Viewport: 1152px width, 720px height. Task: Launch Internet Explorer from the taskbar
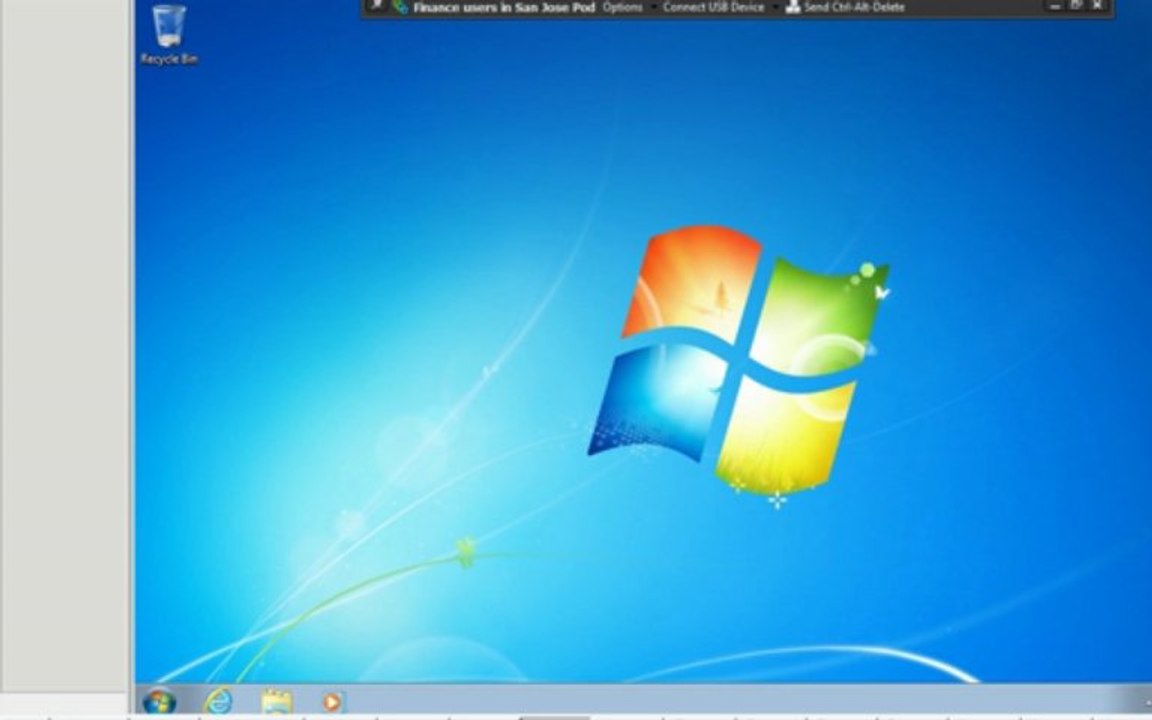point(218,702)
